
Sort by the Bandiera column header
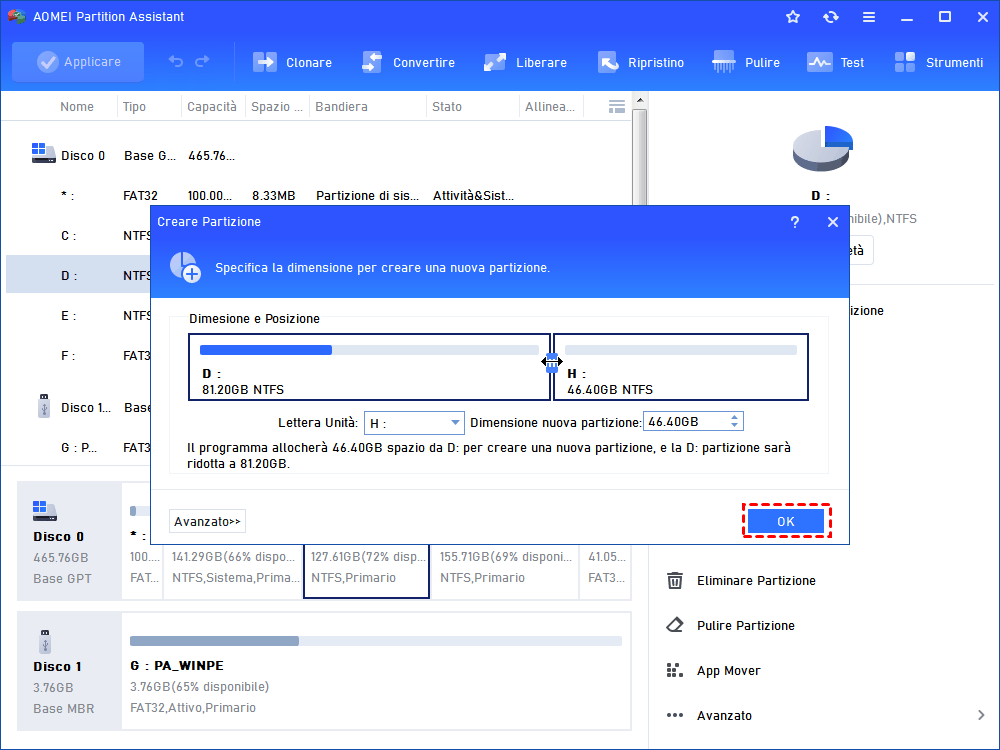tap(341, 107)
